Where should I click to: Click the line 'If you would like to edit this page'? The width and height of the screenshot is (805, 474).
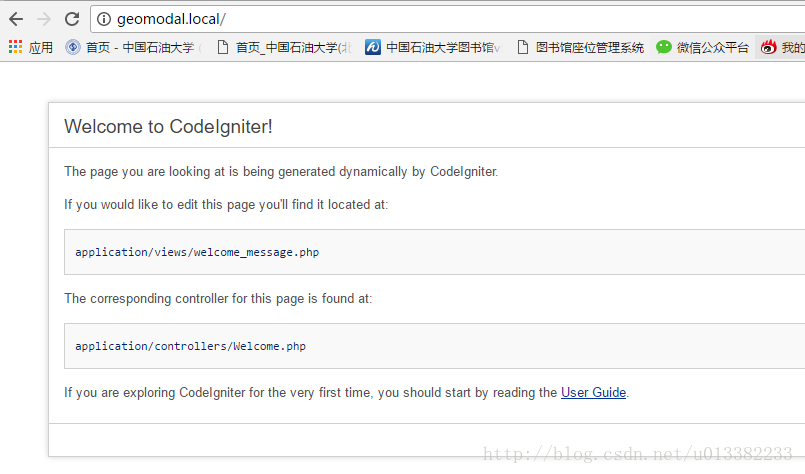click(226, 204)
